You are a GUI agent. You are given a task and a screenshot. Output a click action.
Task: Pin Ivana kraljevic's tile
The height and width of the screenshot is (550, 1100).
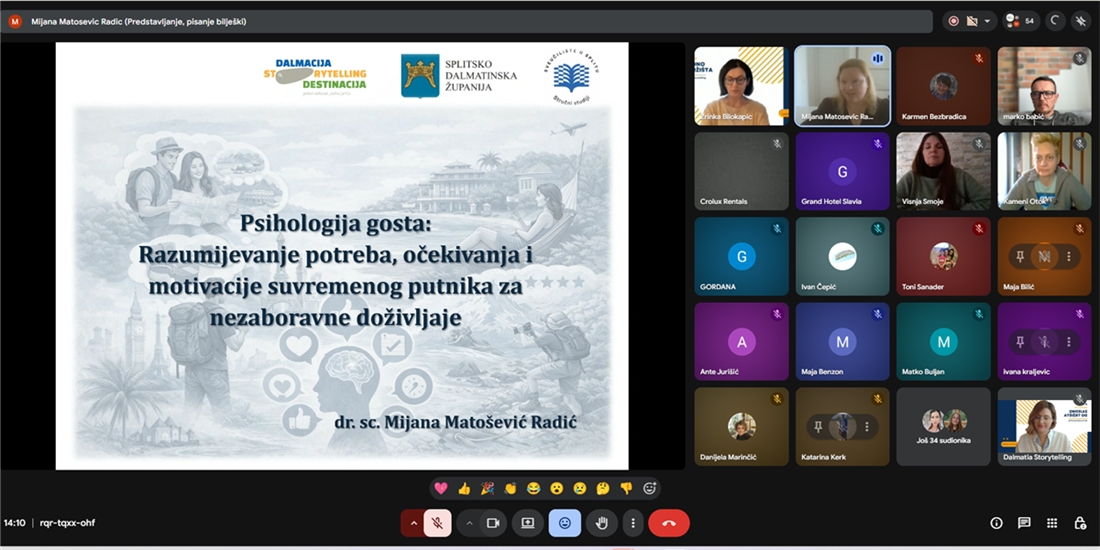pyautogui.click(x=1021, y=342)
